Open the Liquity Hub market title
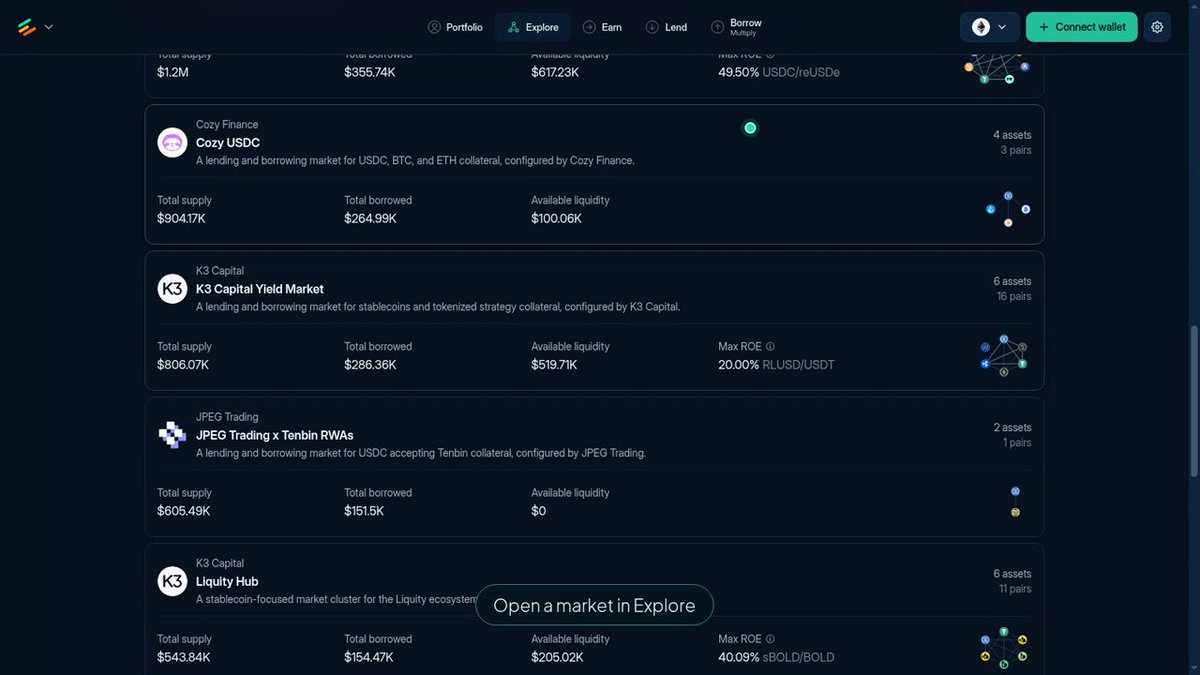The height and width of the screenshot is (675, 1200). tap(227, 581)
